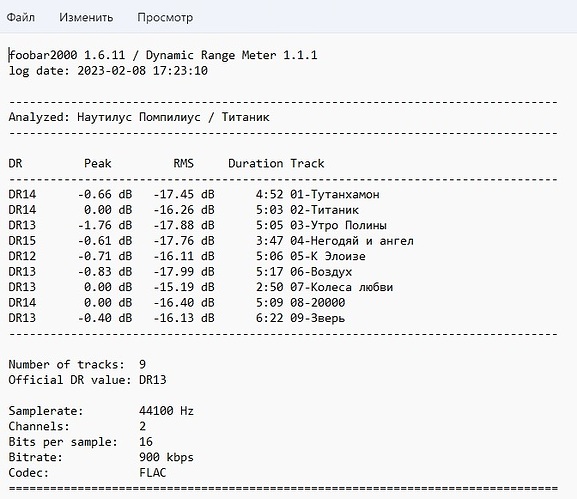577x499 pixels.
Task: Click track name 08-20000
Action: click(x=318, y=302)
